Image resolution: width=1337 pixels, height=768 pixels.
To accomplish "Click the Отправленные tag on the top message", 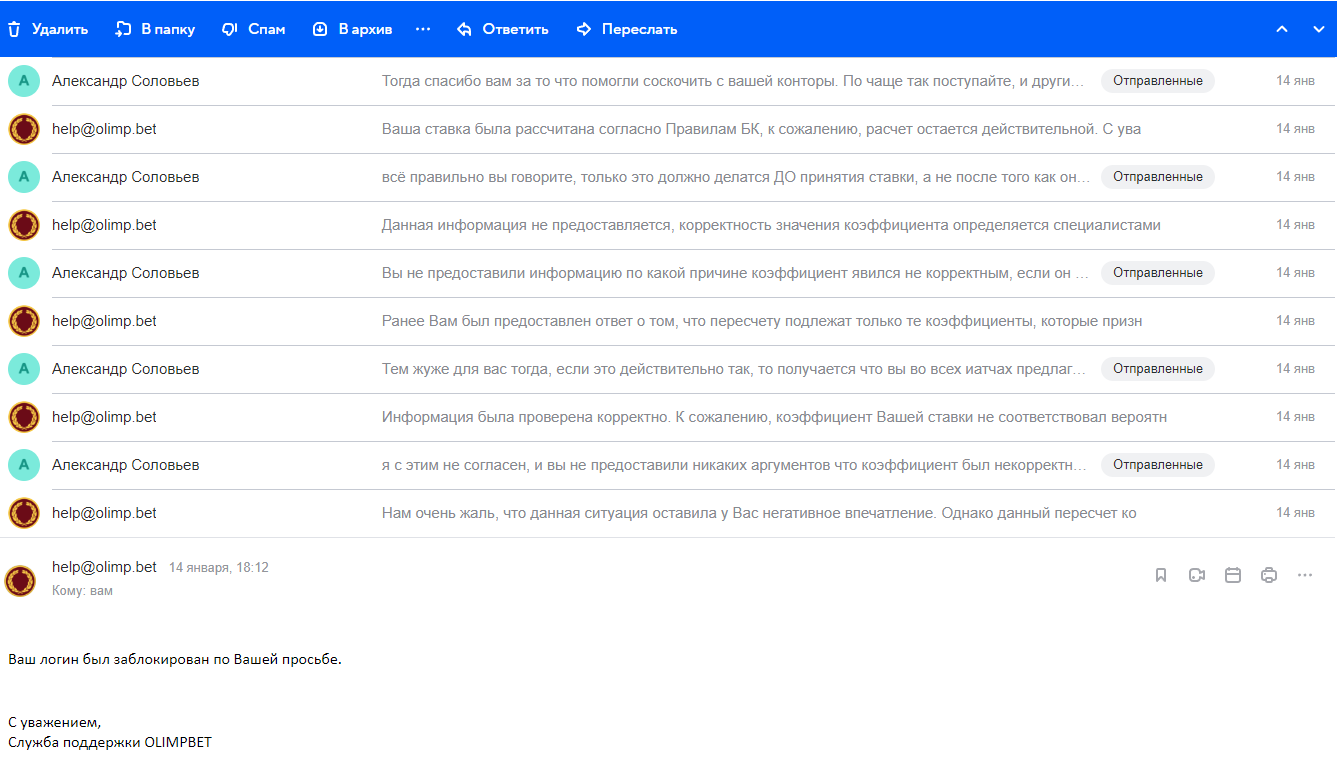I will click(x=1157, y=81).
